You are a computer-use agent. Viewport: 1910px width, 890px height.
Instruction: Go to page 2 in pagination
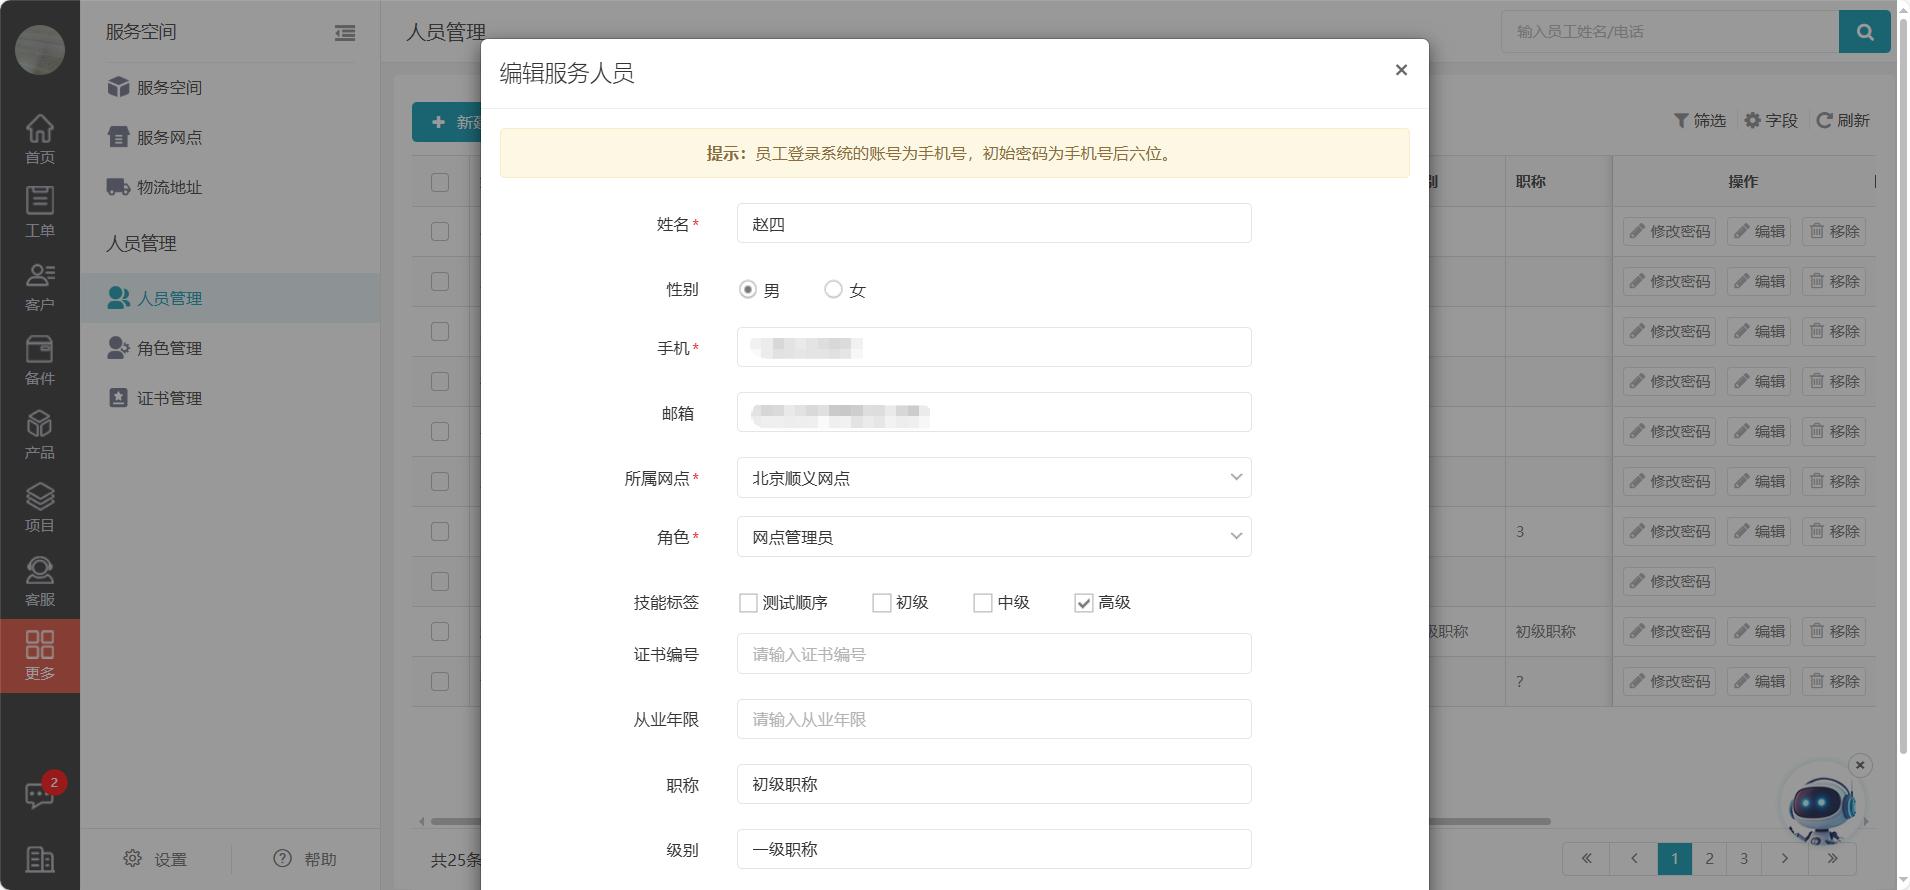click(x=1709, y=858)
